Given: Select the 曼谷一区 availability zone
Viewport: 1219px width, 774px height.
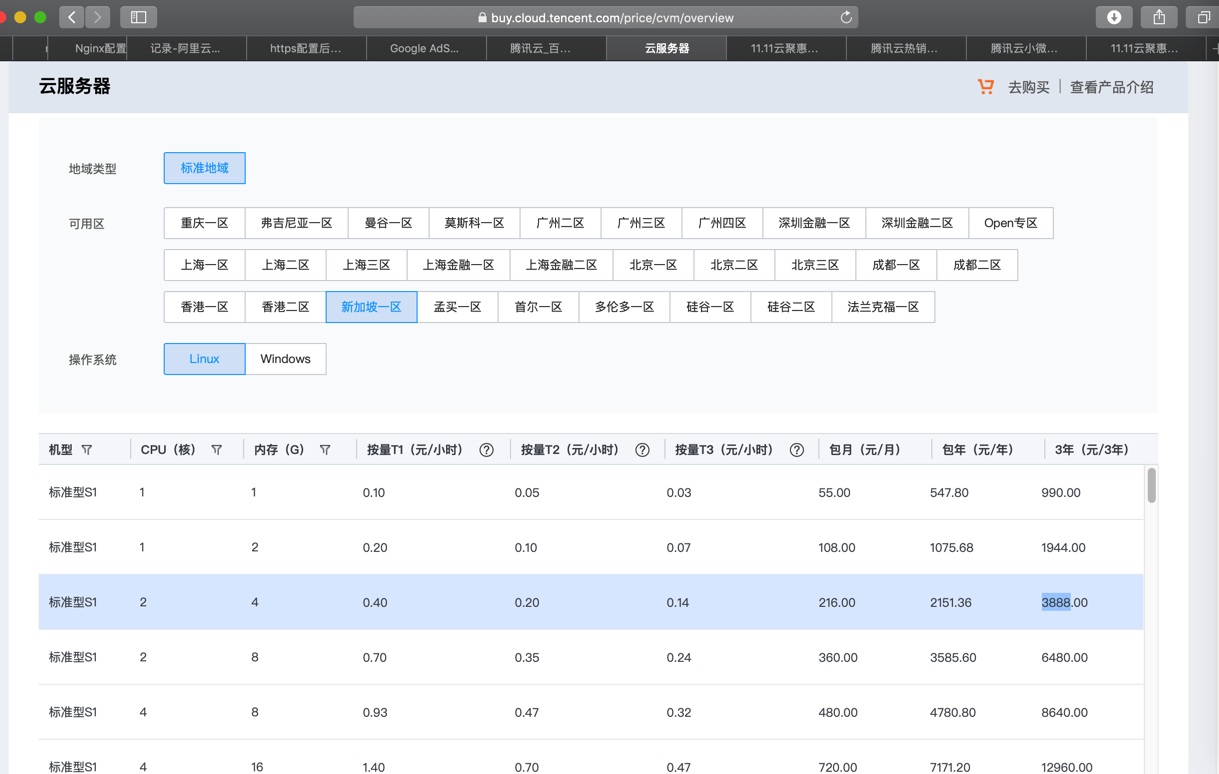Looking at the screenshot, I should point(388,223).
